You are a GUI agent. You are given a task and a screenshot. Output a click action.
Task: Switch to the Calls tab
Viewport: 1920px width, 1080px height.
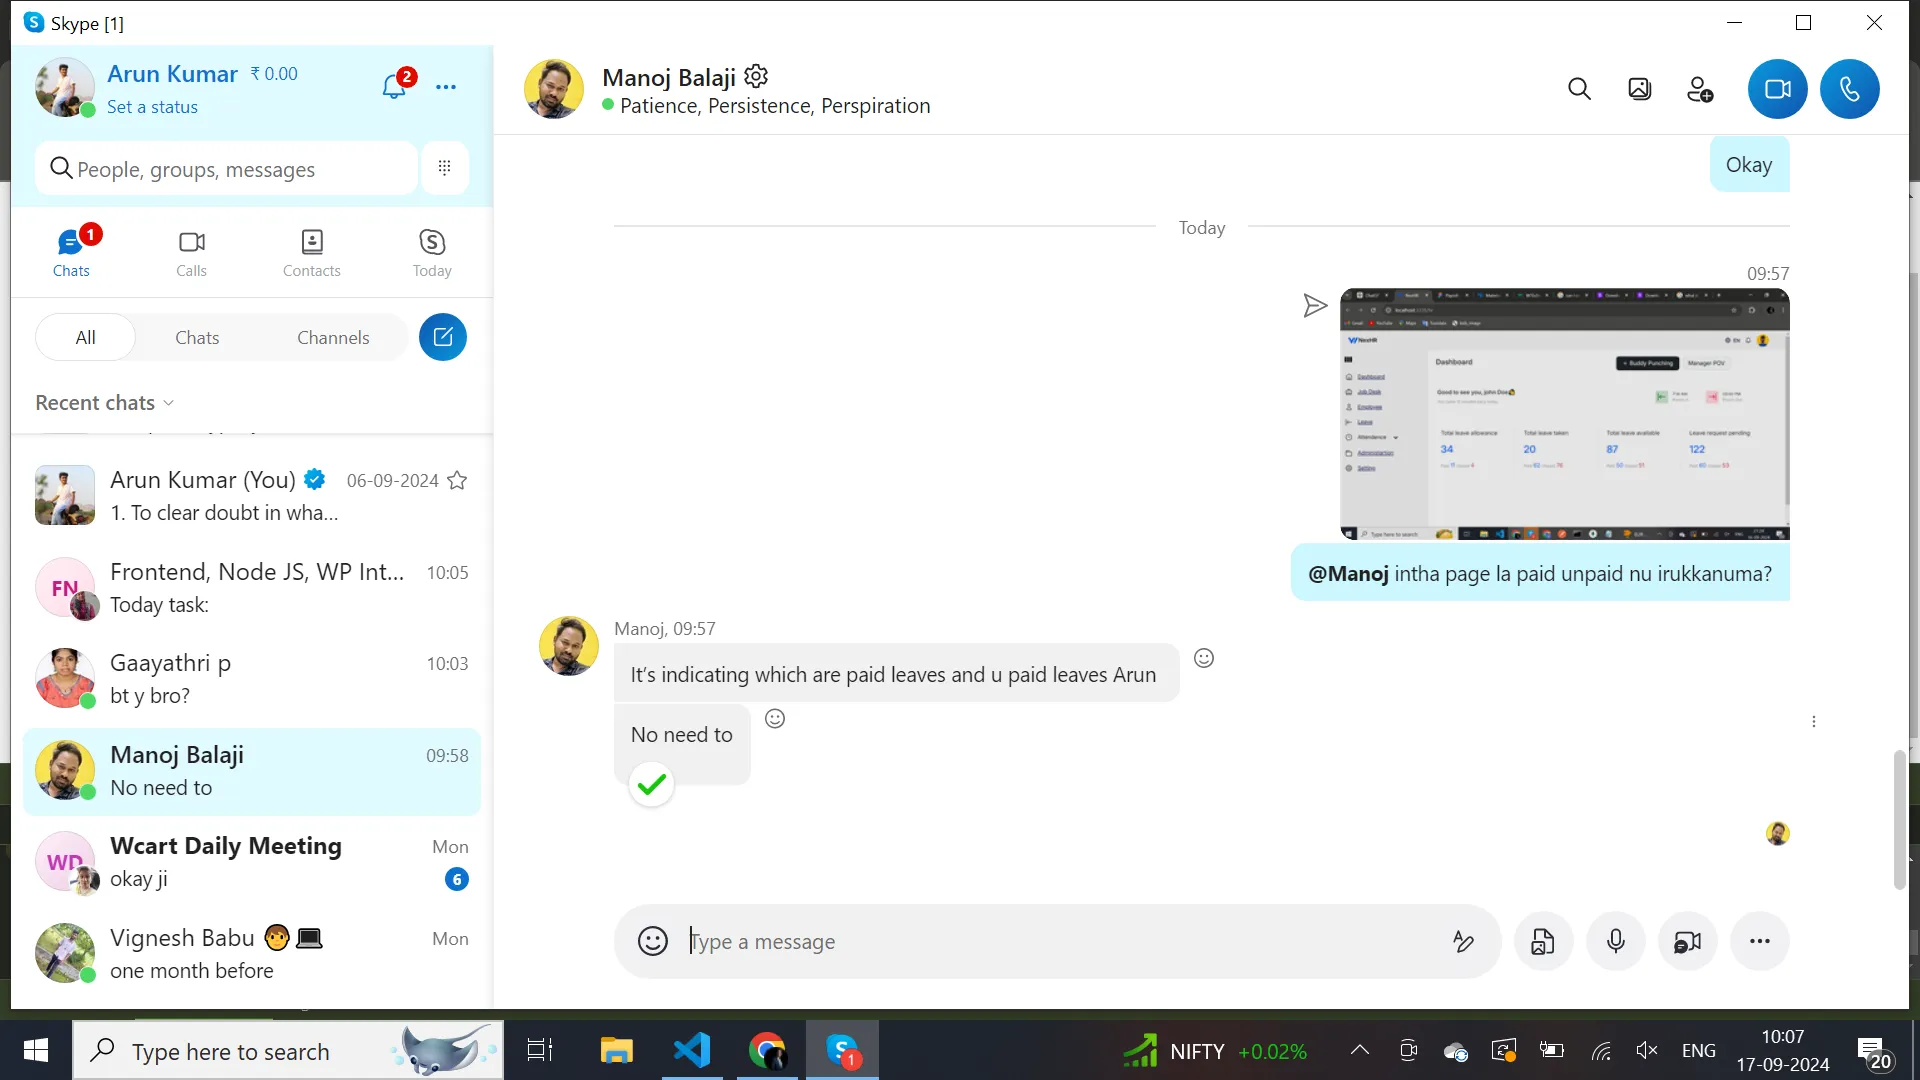click(191, 253)
